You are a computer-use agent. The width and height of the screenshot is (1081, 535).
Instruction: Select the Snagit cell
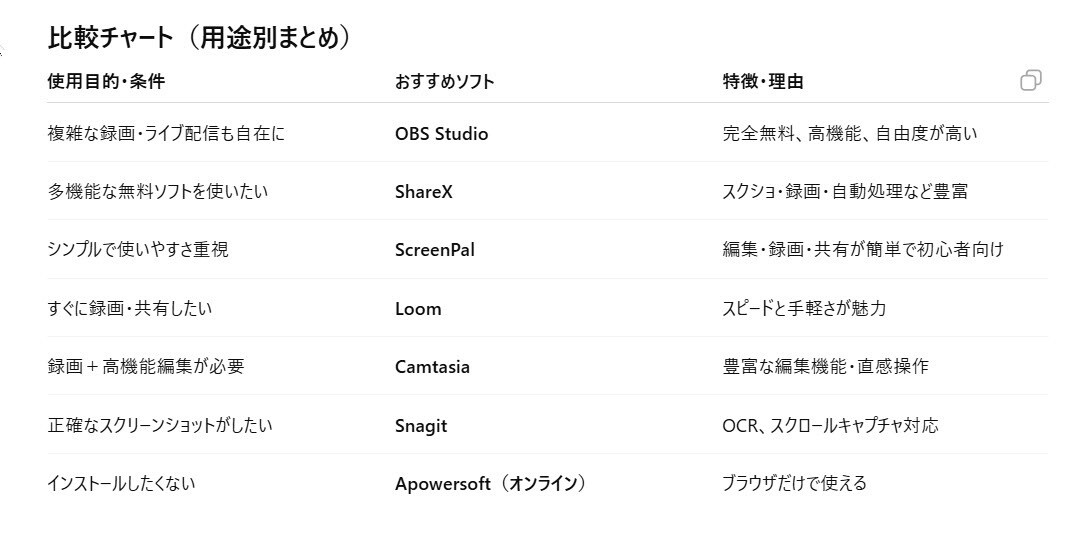tap(421, 426)
